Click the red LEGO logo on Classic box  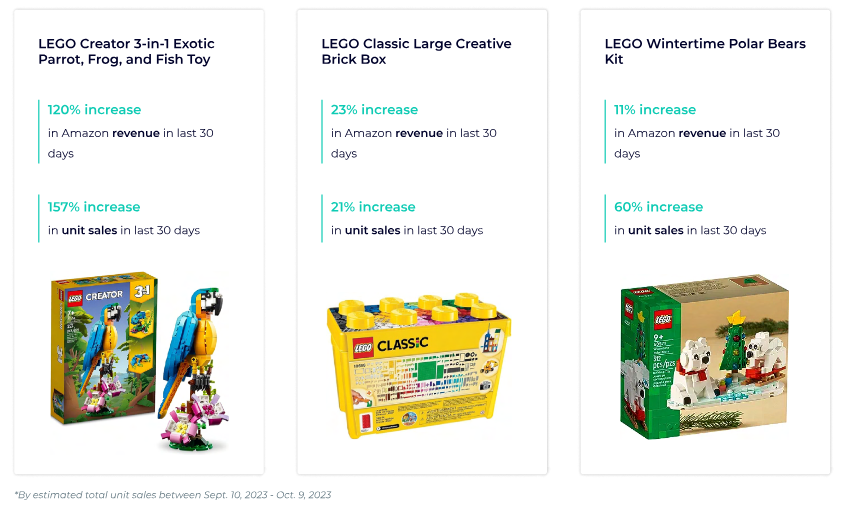coord(362,347)
